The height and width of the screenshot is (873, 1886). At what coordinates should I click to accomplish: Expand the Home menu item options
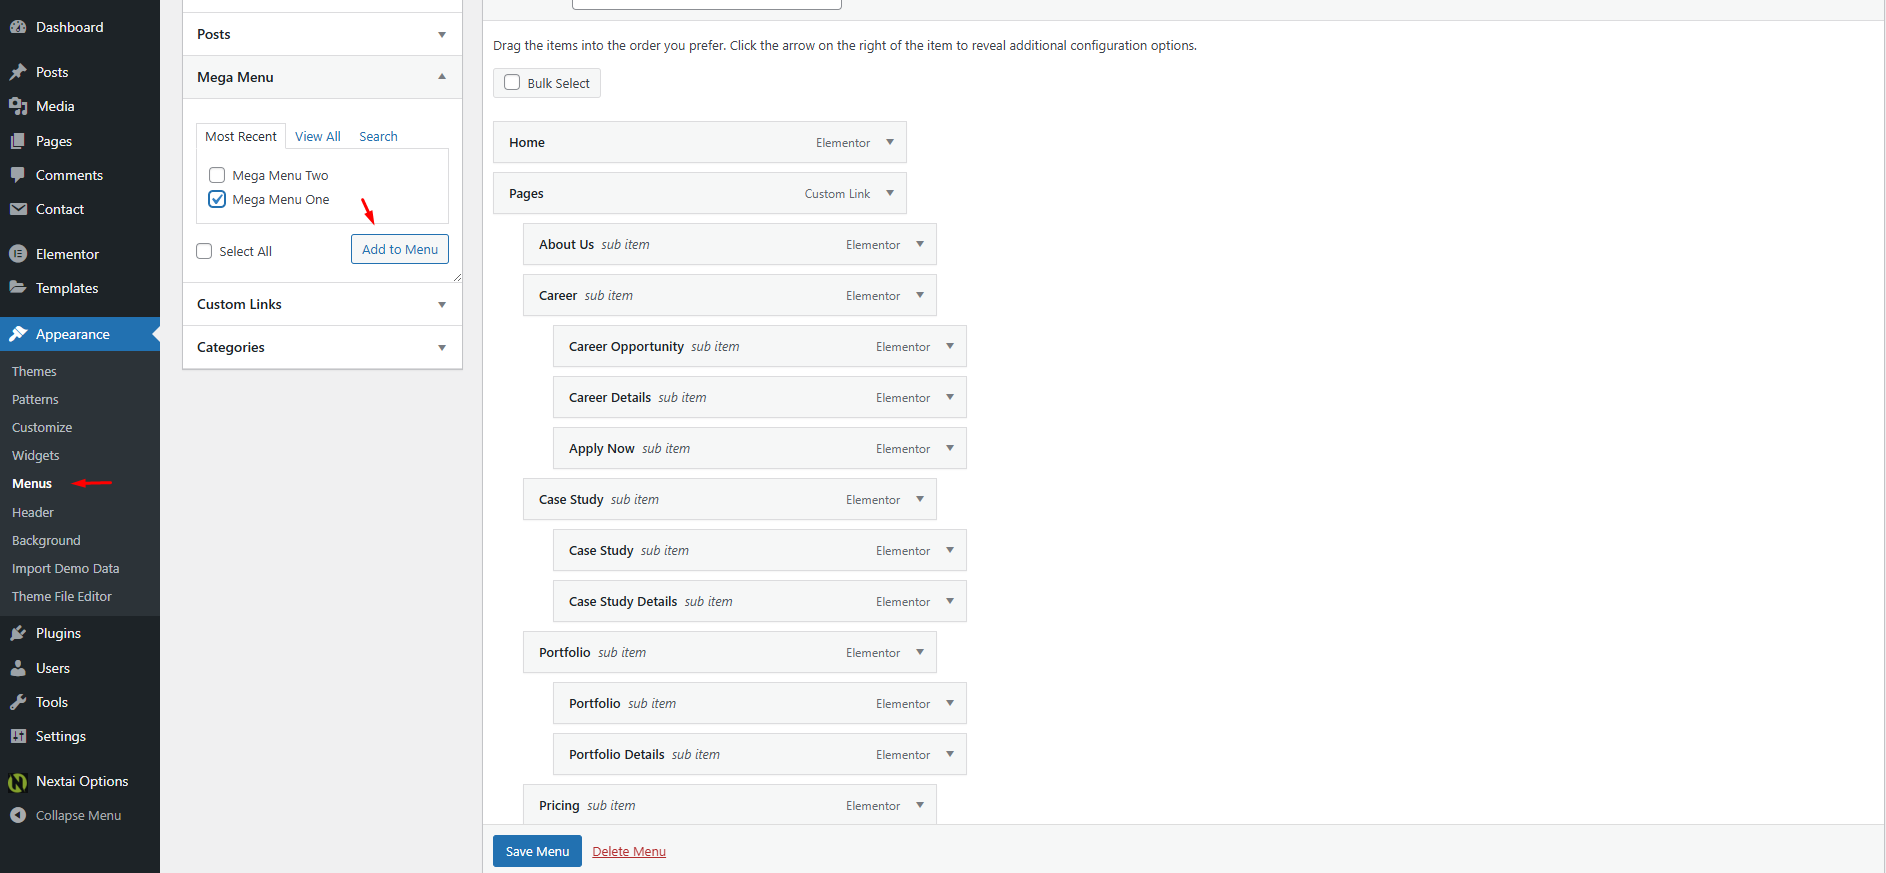[x=890, y=142]
